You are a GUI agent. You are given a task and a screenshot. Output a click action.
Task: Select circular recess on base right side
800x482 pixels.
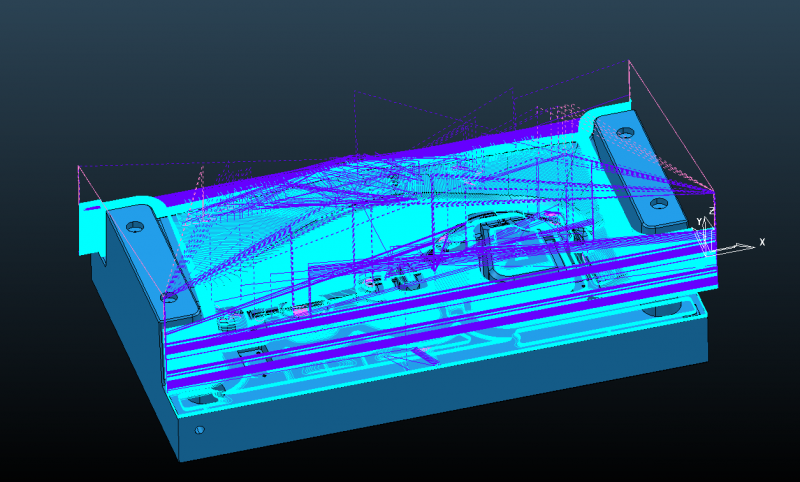coord(656,309)
